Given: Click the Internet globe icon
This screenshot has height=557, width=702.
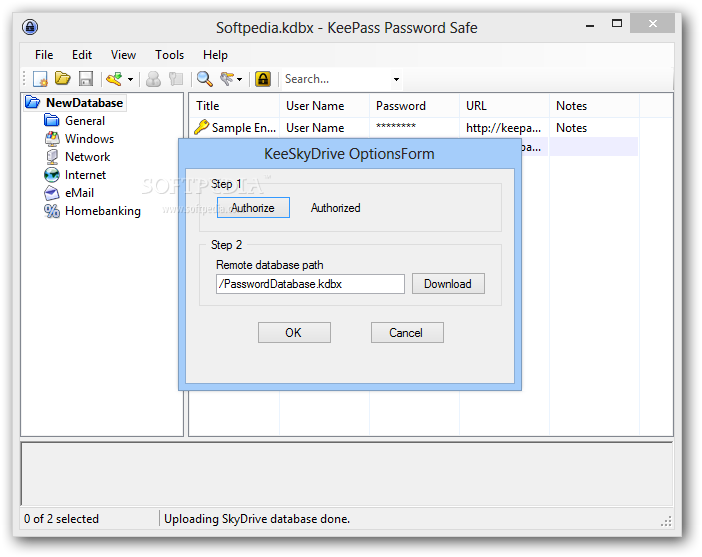Looking at the screenshot, I should point(52,175).
